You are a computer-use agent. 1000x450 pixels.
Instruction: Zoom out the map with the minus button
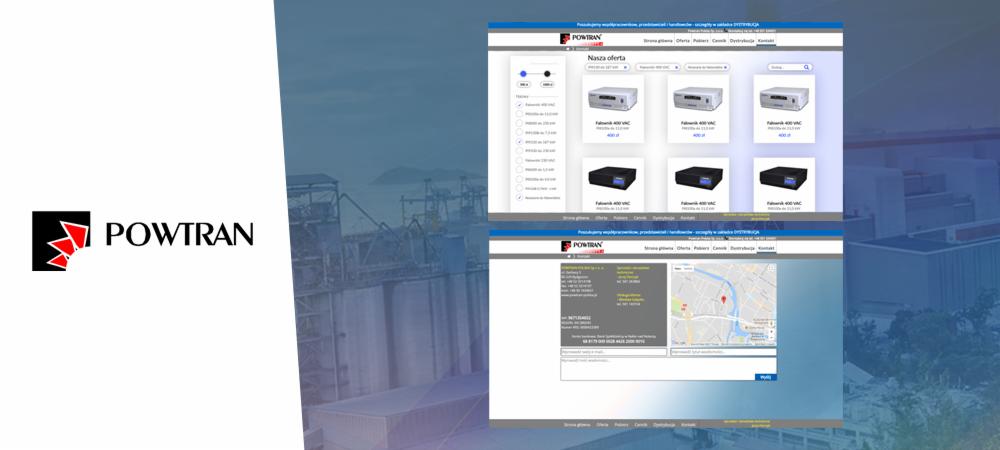[771, 336]
